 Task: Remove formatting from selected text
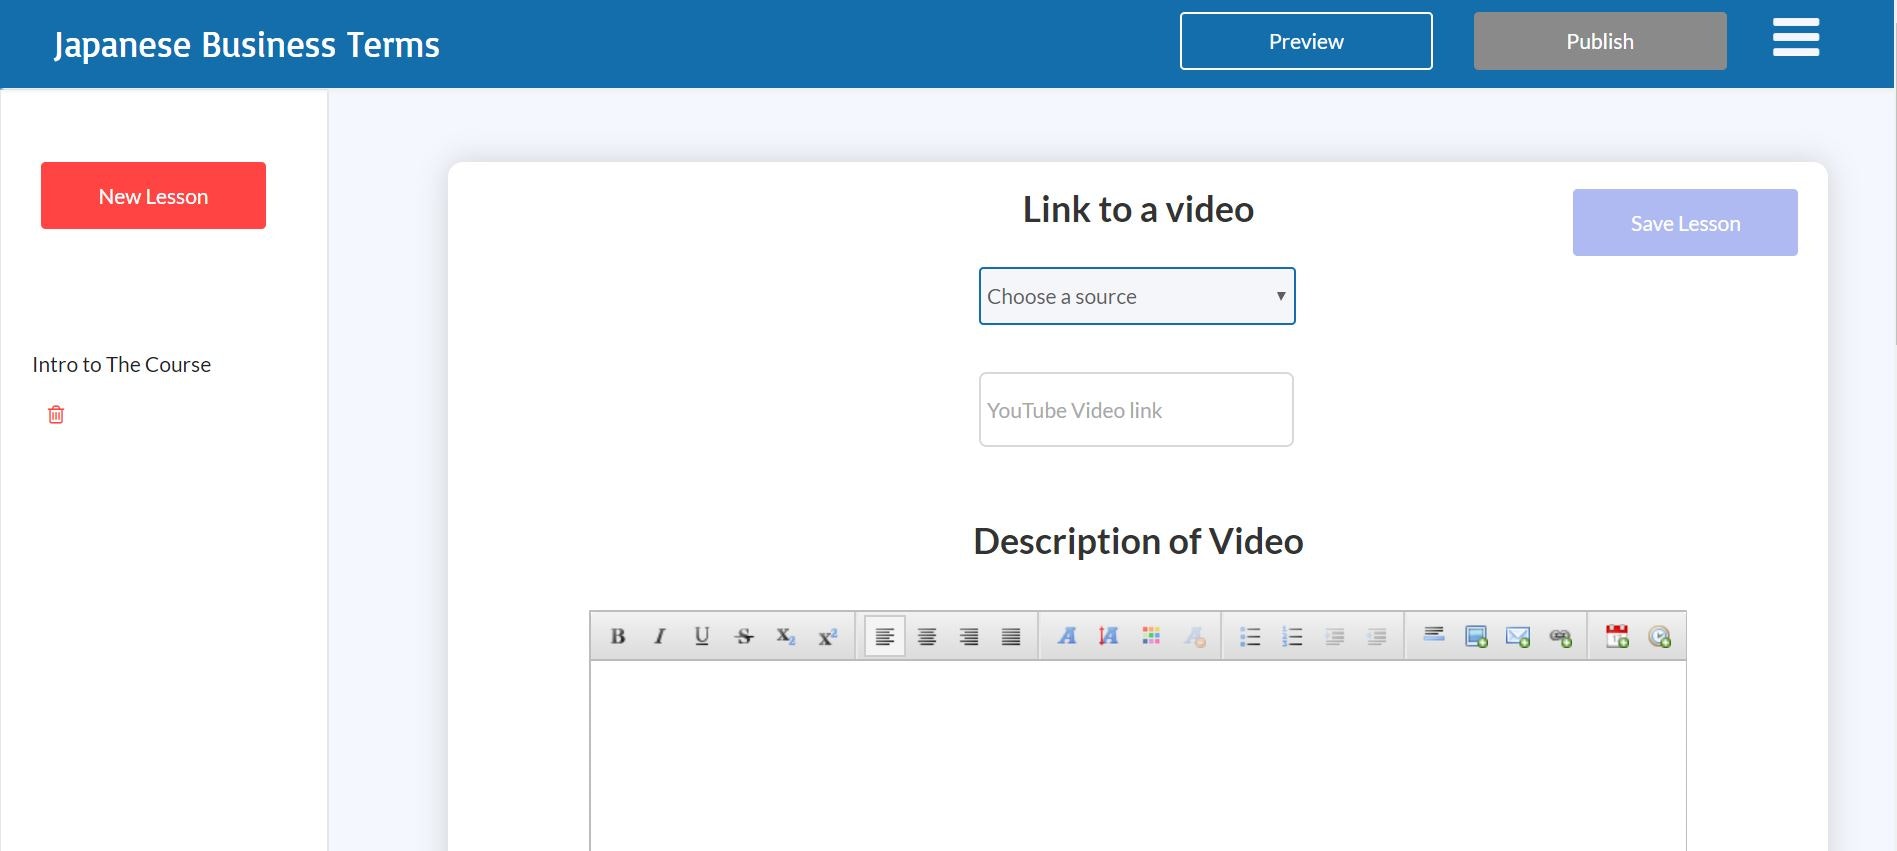[1194, 636]
